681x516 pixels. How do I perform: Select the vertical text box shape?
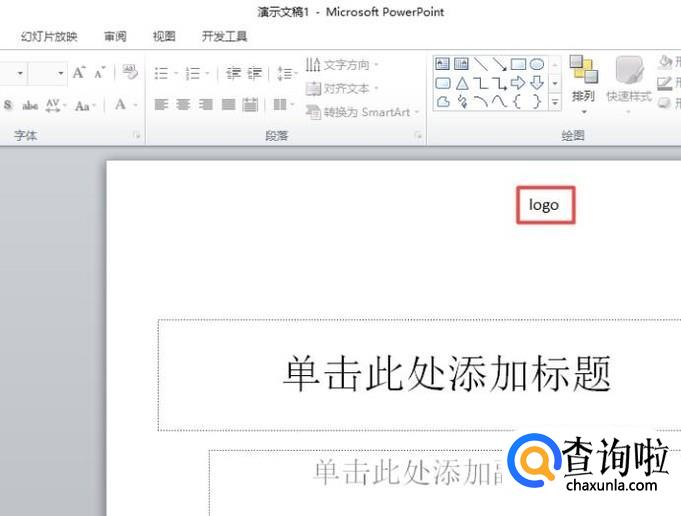(x=461, y=64)
